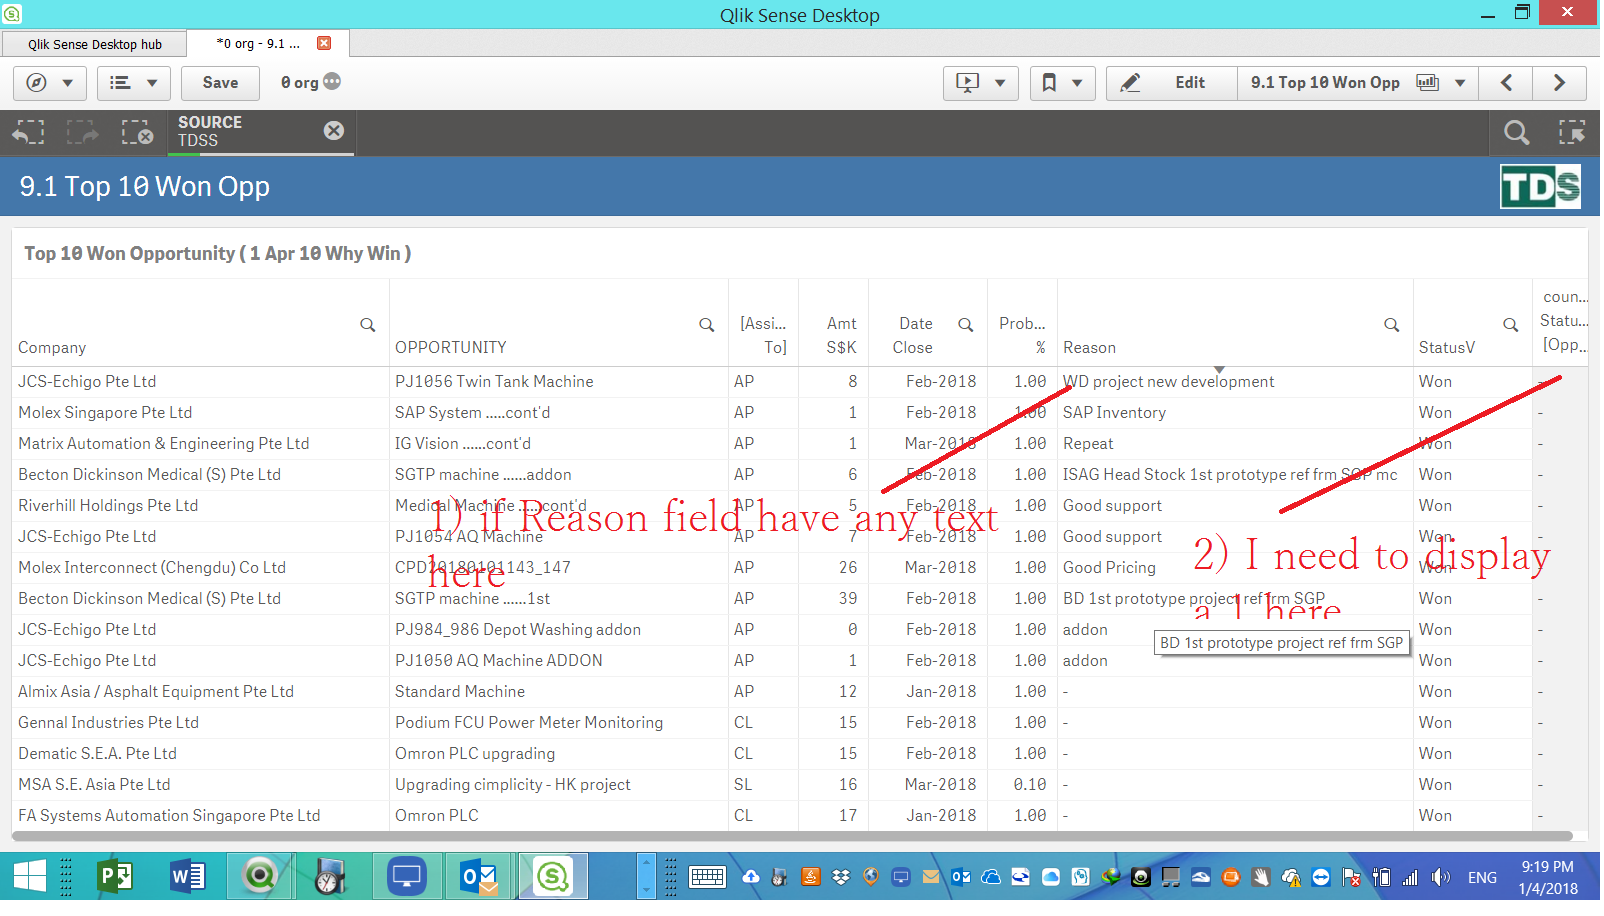Screen dimensions: 1604x916
Task: Clear all selections
Action: (137, 132)
